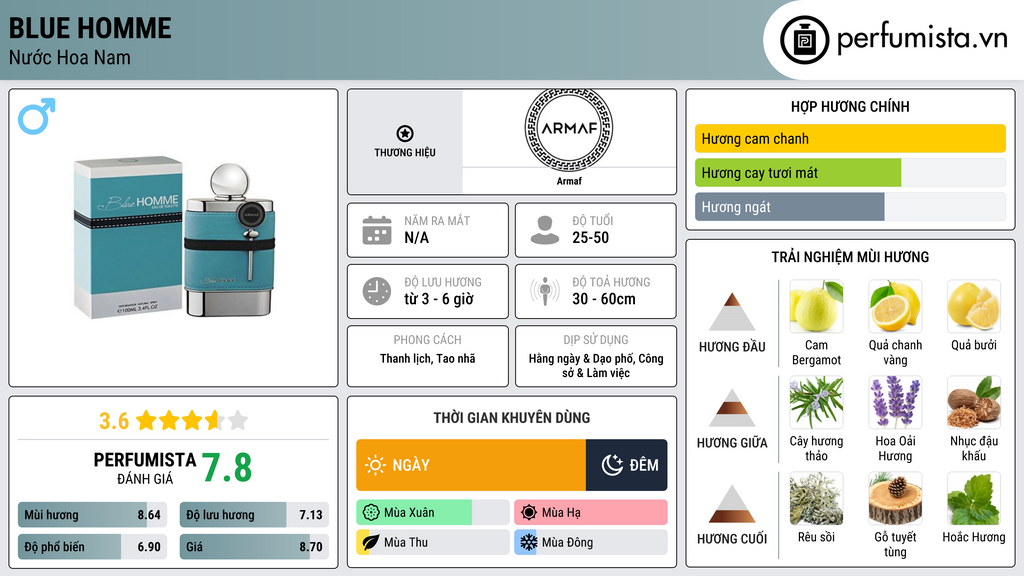The height and width of the screenshot is (576, 1024).
Task: Click the perfumista.vn site name
Action: pos(921,39)
